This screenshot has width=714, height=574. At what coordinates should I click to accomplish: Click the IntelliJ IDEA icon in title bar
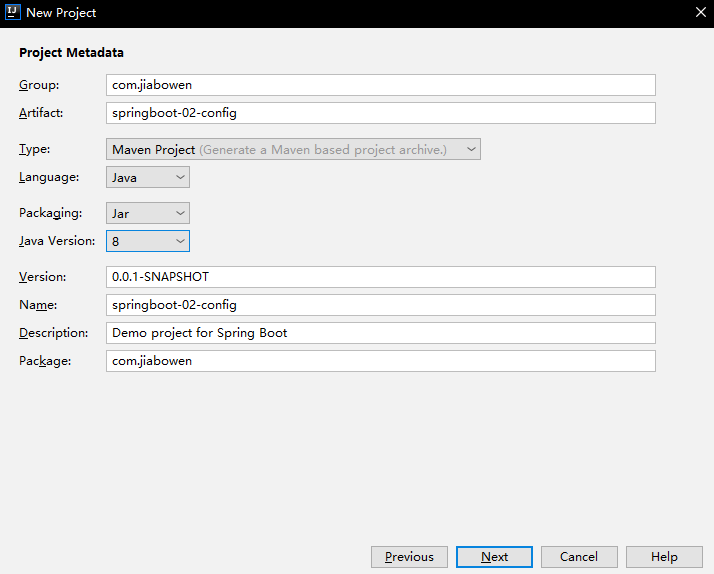pyautogui.click(x=12, y=12)
